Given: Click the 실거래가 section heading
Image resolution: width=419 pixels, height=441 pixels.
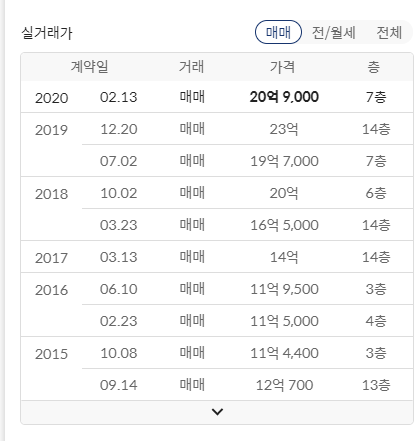Looking at the screenshot, I should click(x=47, y=33).
